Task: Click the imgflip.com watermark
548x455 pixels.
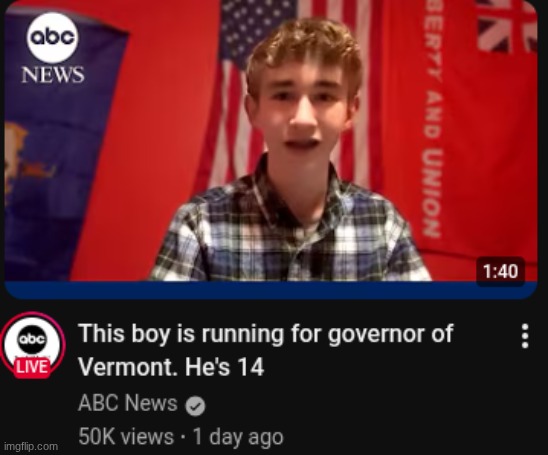Action: point(31,446)
